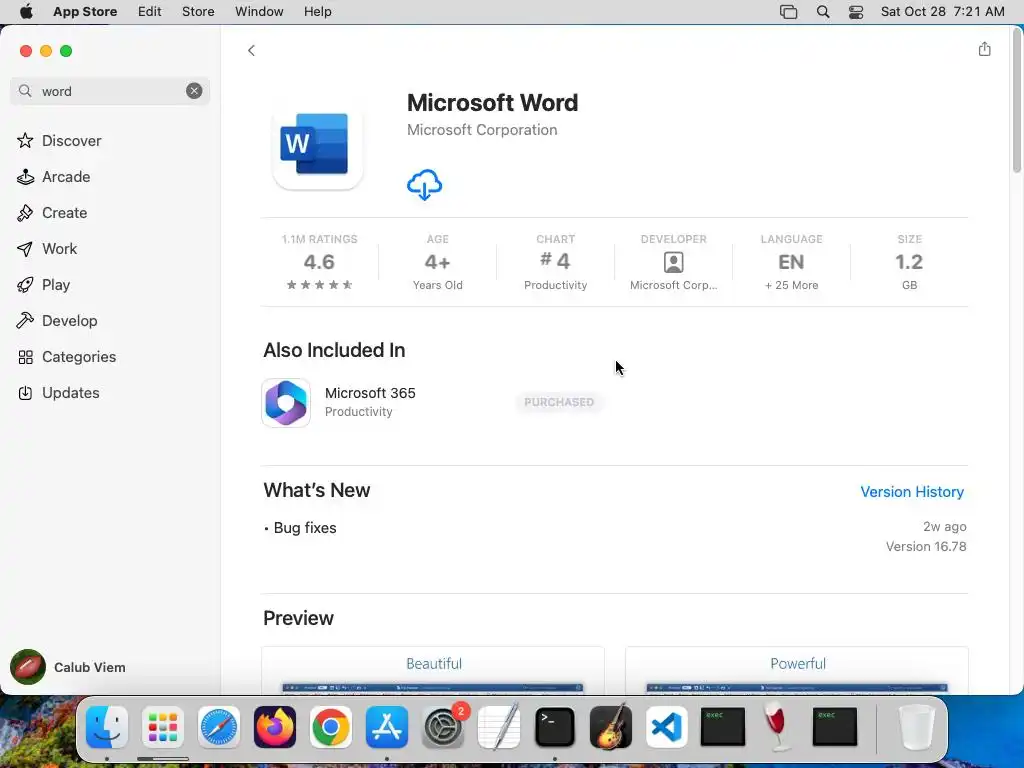Open Firefox from the Dock
1024x768 pixels.
click(275, 727)
